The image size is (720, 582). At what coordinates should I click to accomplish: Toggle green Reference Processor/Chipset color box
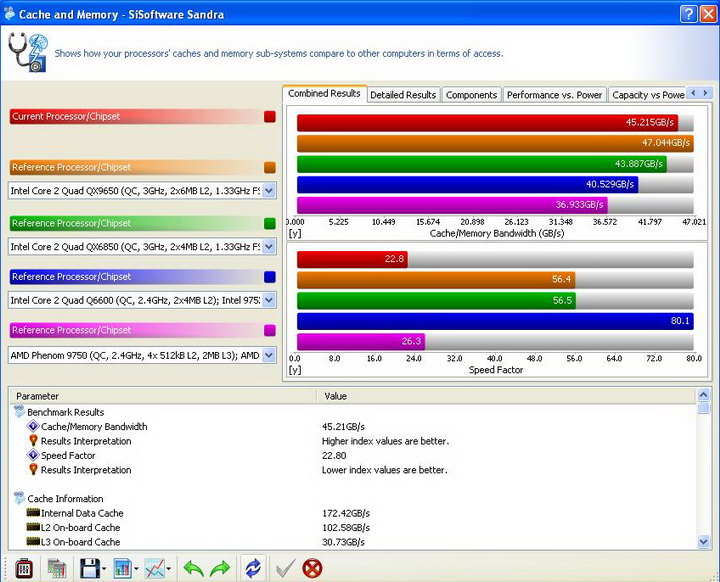pyautogui.click(x=270, y=224)
